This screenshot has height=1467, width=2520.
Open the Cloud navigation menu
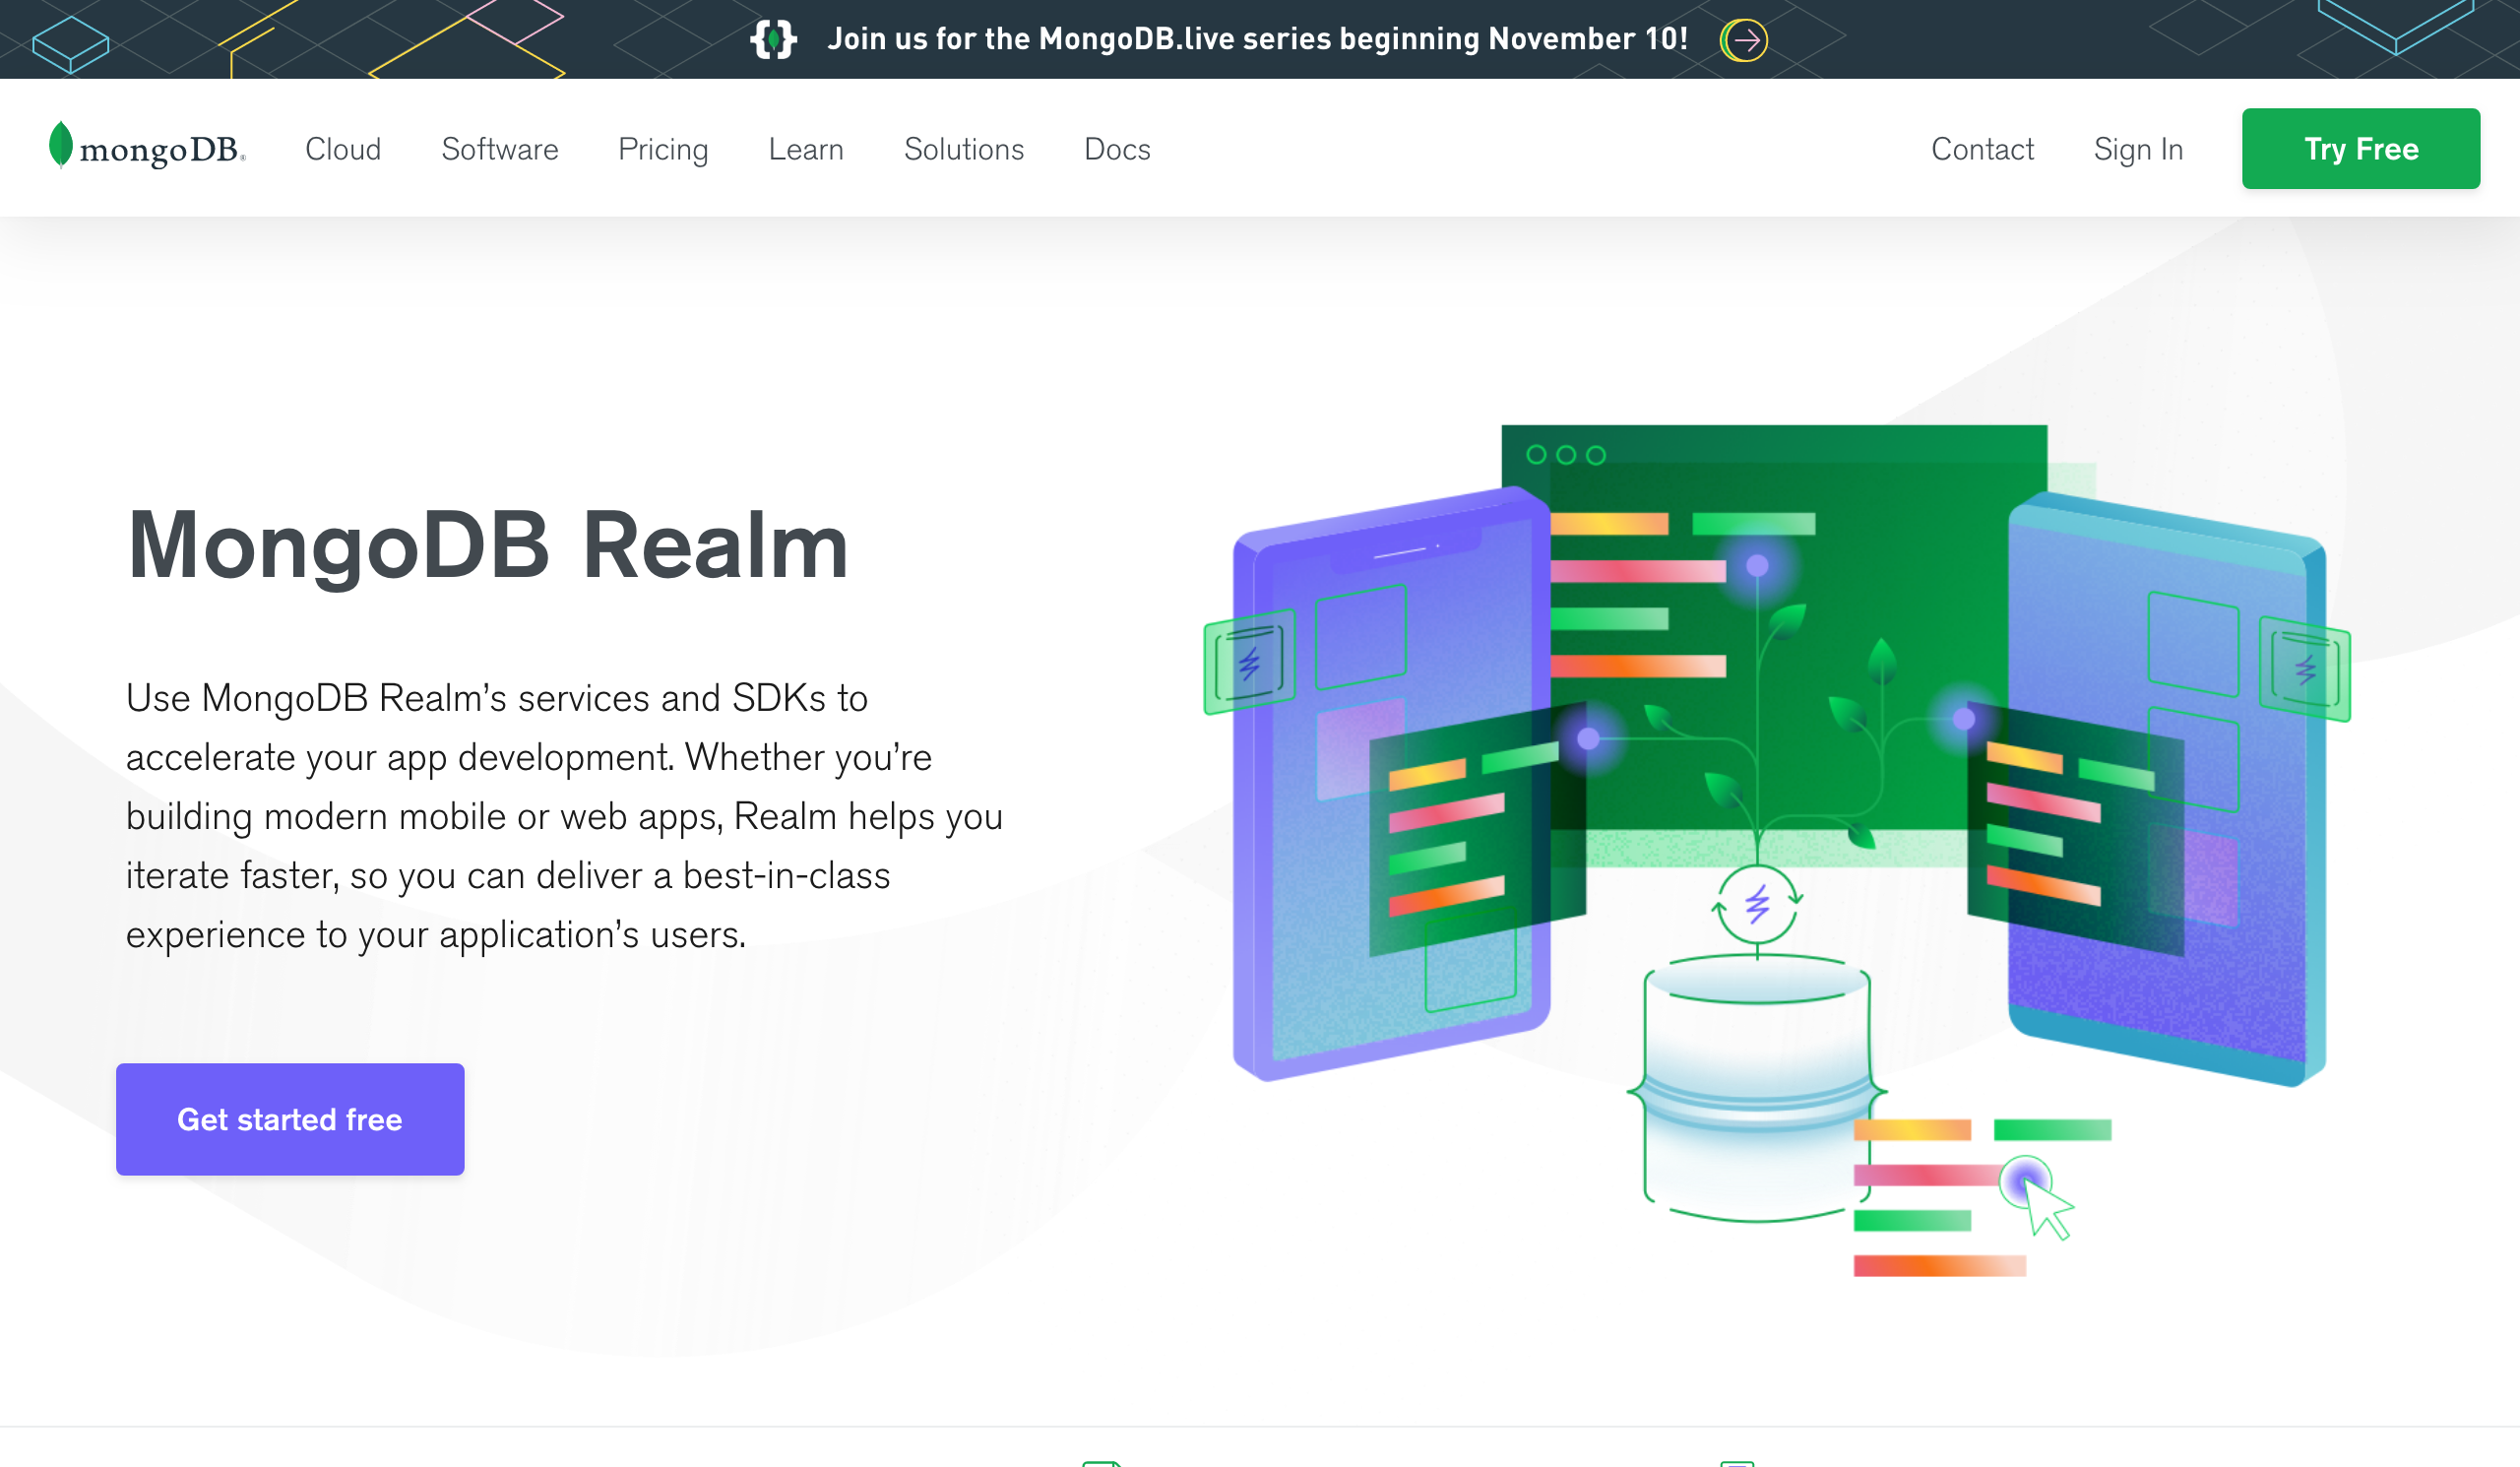tap(343, 149)
